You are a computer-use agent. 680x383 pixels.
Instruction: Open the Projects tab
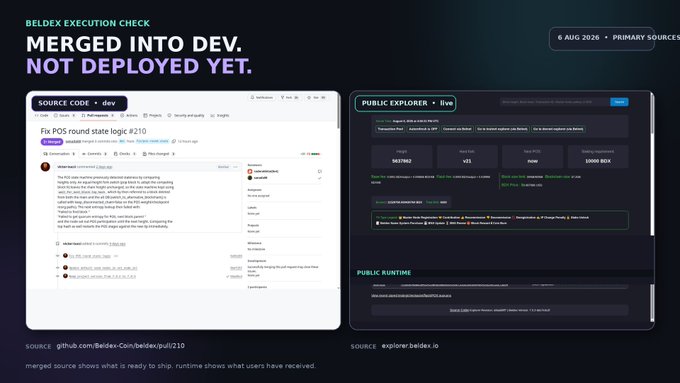[x=152, y=115]
